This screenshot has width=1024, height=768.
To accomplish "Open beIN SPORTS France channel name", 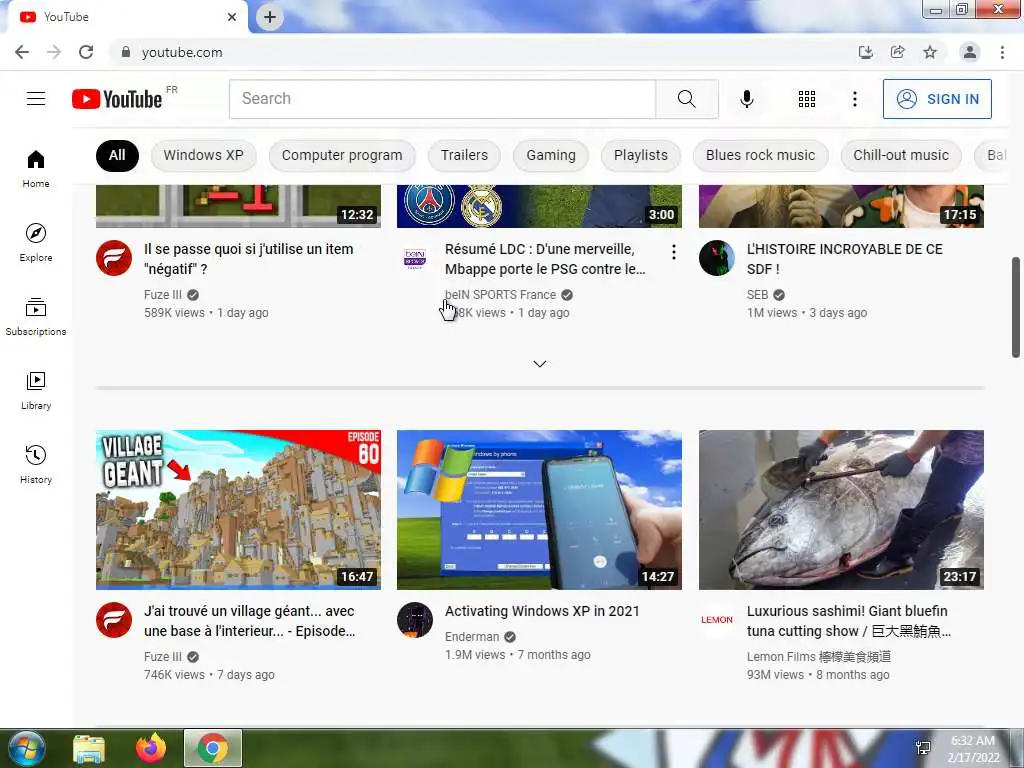I will point(500,295).
